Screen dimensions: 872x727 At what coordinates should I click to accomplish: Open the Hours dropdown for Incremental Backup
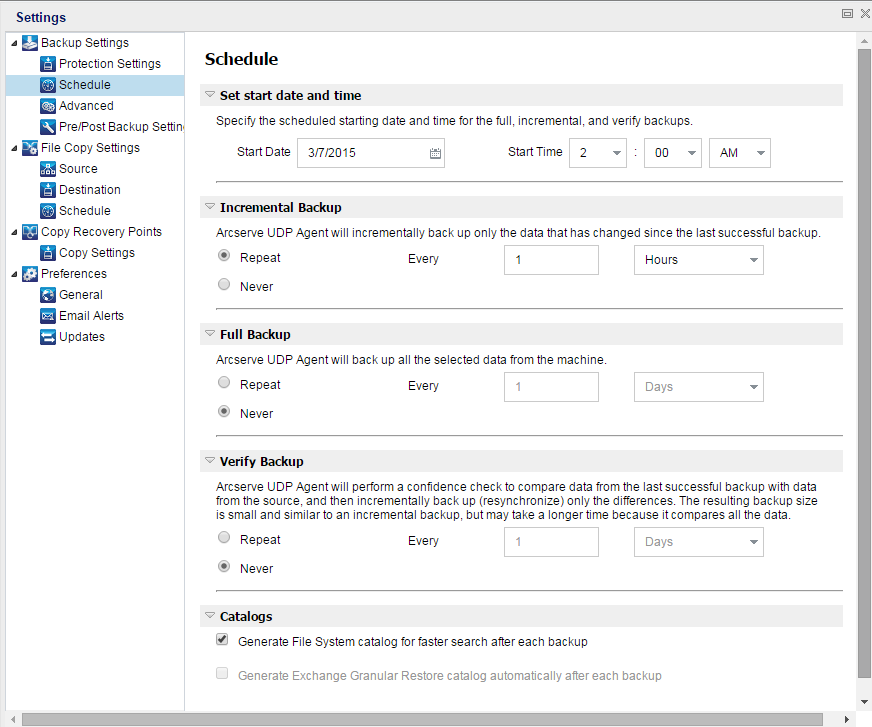[698, 260]
